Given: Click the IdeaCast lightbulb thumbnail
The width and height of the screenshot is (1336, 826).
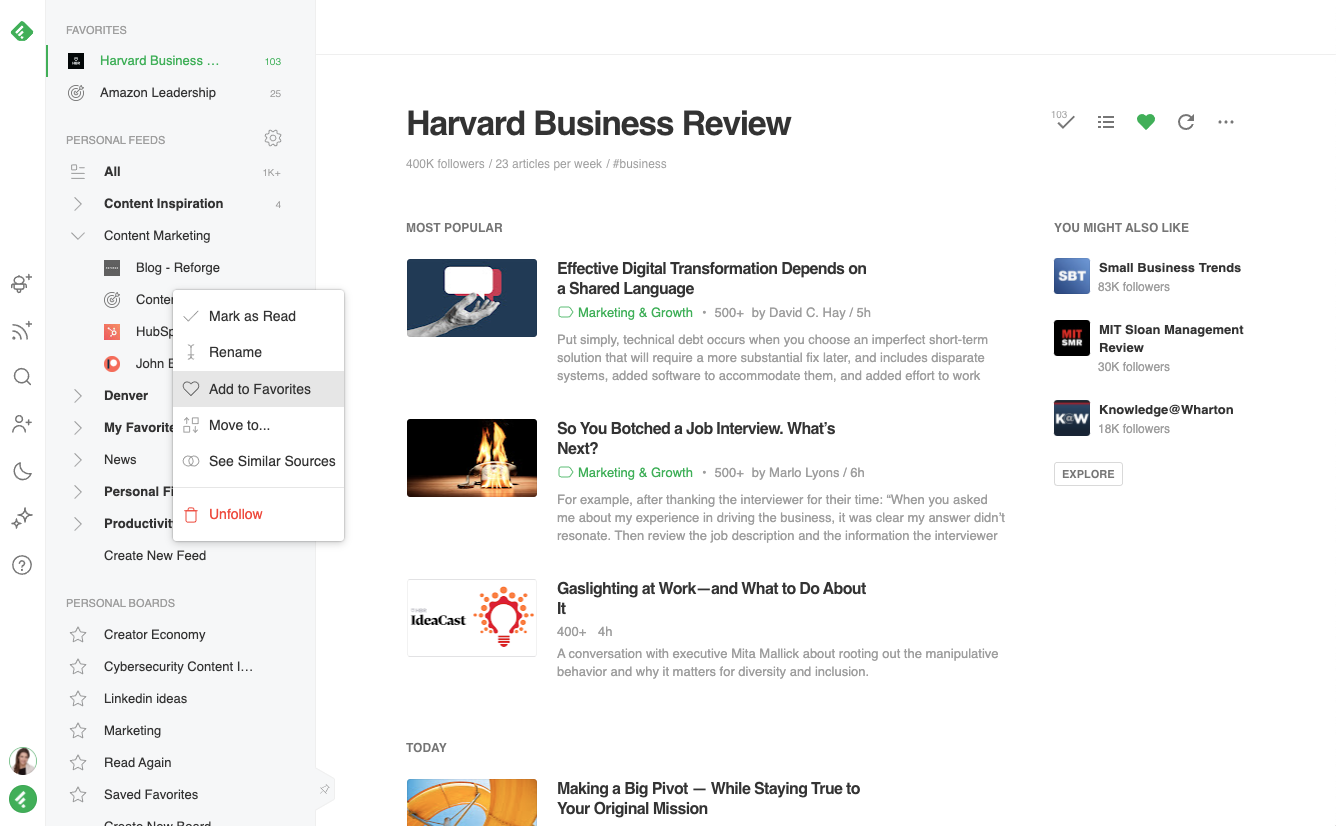Looking at the screenshot, I should [x=472, y=618].
